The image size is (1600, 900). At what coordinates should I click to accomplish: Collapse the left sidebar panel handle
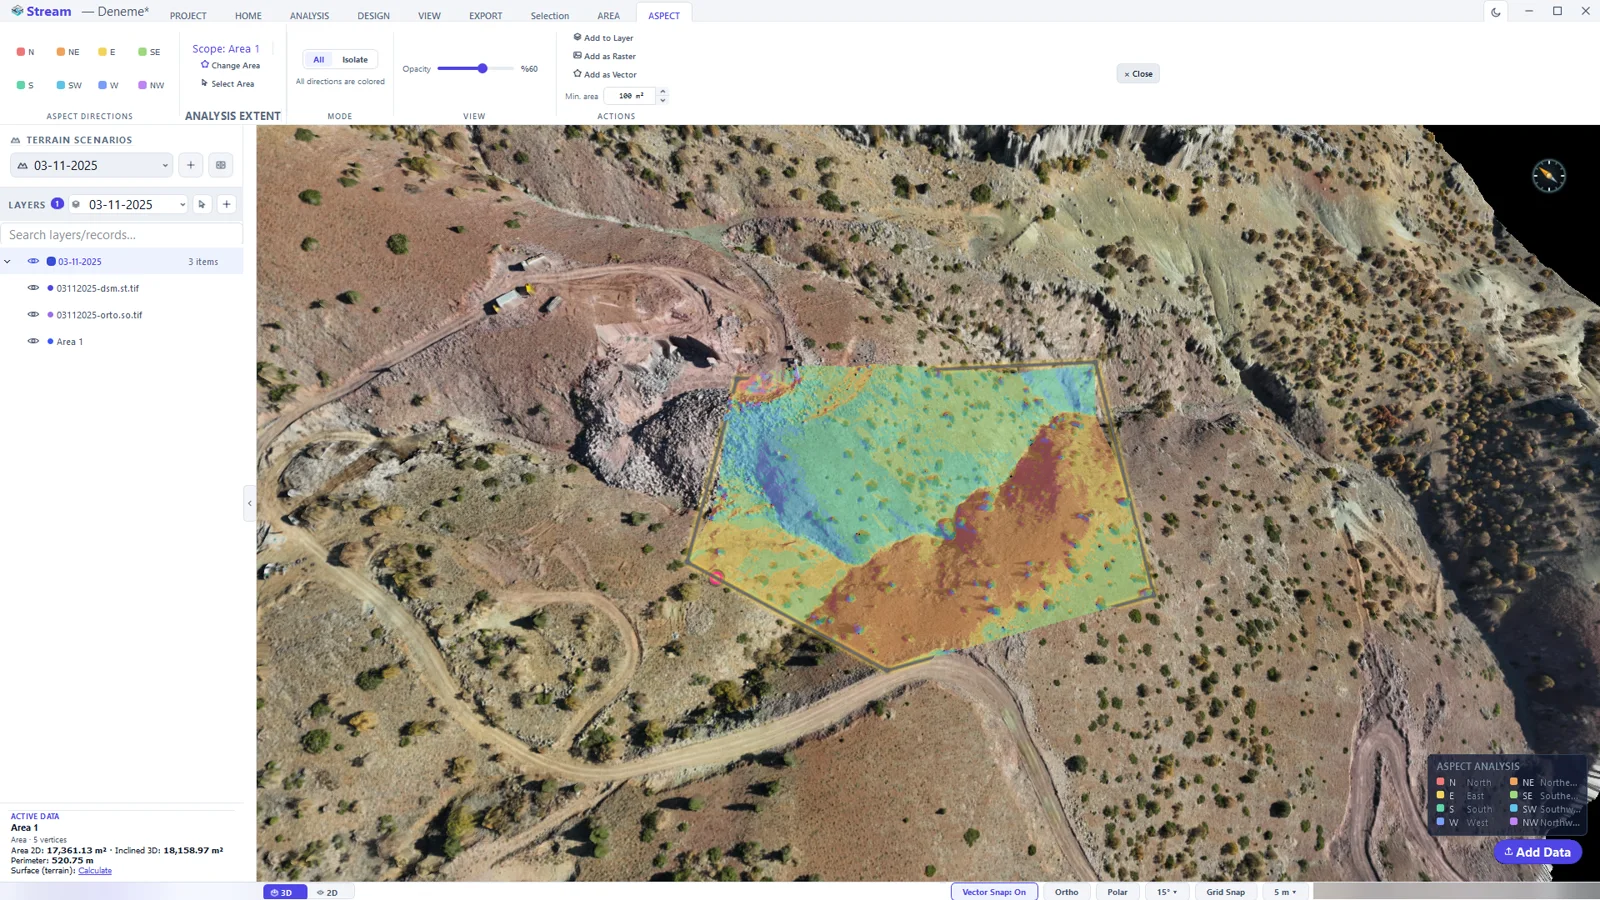(249, 503)
